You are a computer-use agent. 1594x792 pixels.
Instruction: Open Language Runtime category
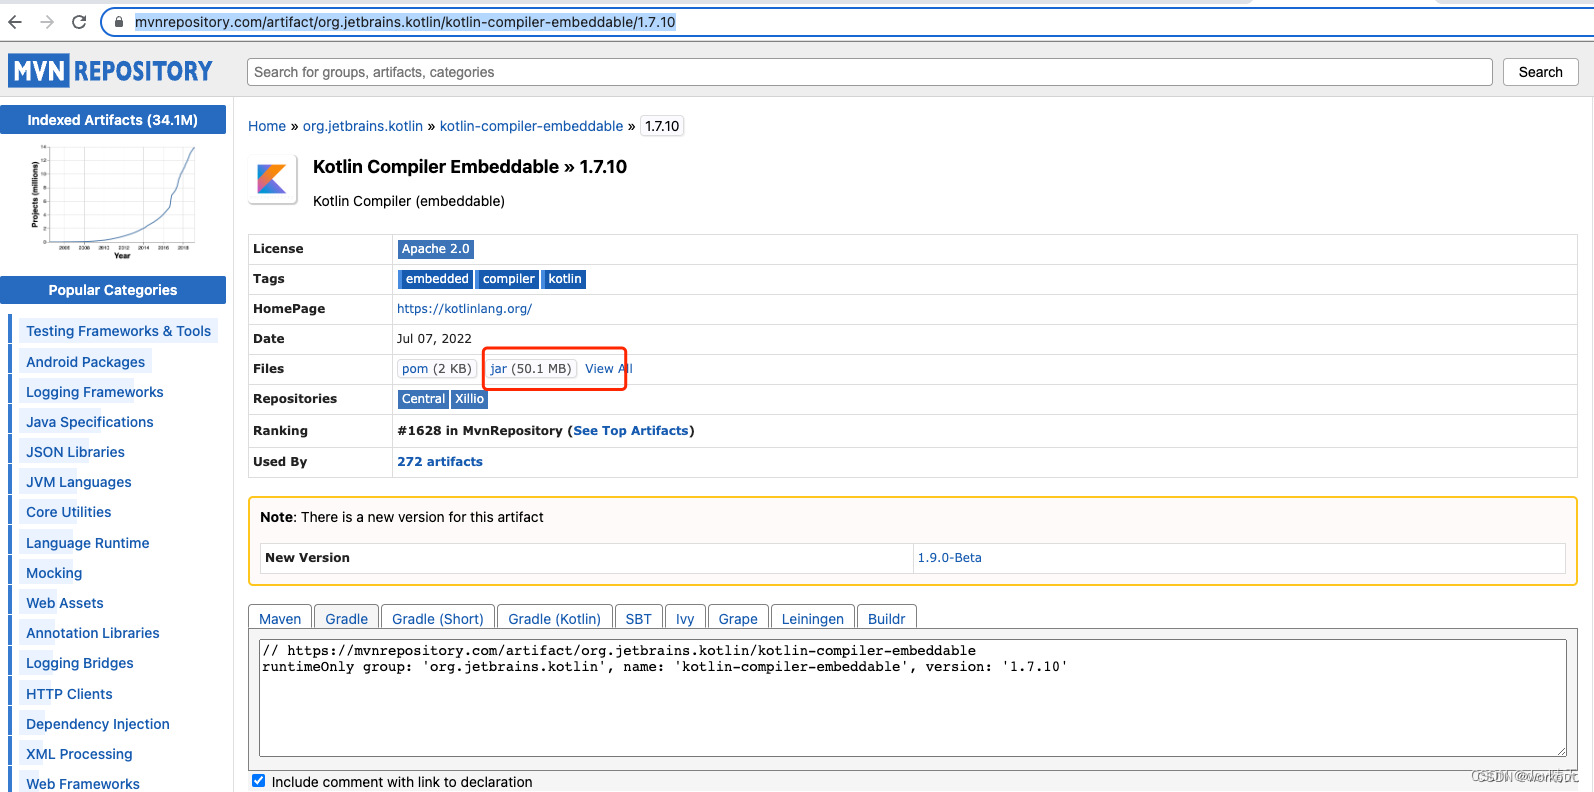[87, 543]
